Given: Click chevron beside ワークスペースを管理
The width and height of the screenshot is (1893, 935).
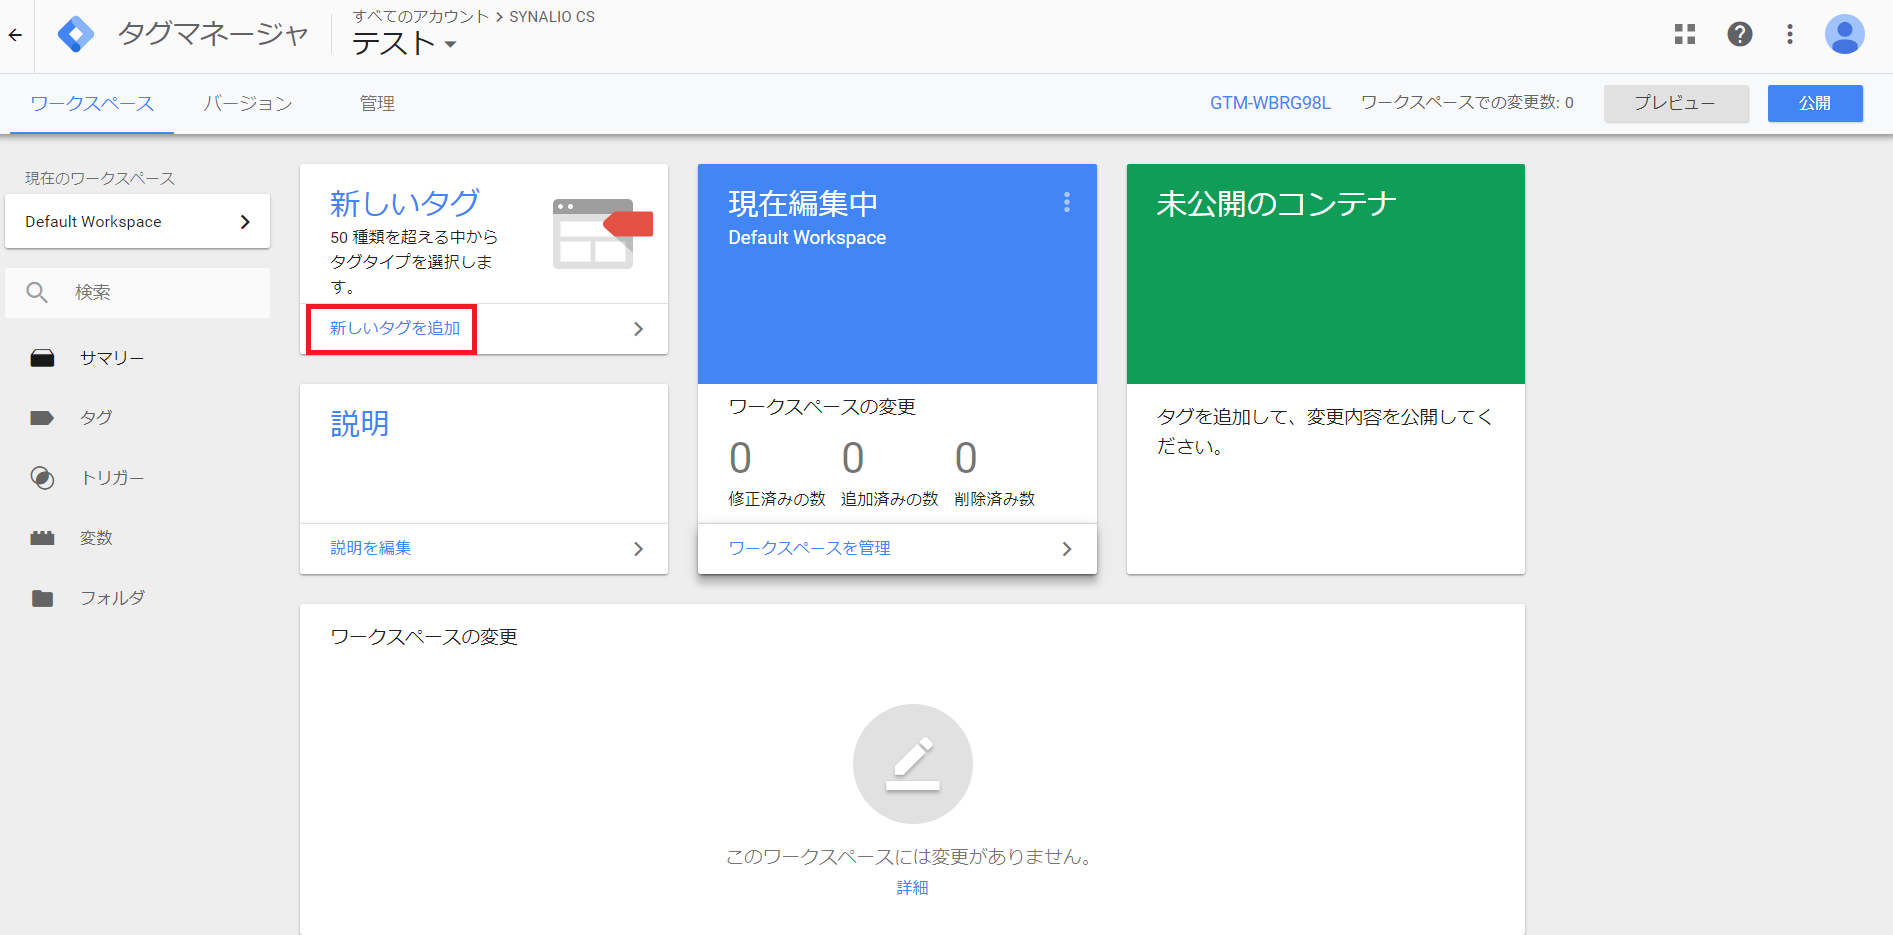Looking at the screenshot, I should point(1067,549).
